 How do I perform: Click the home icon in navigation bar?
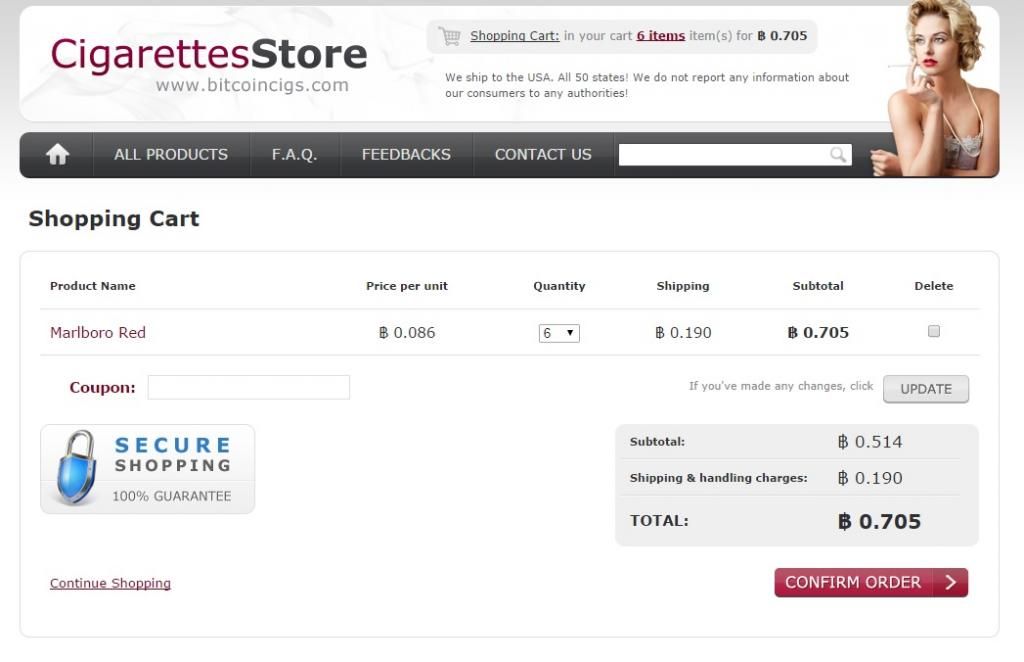tap(58, 154)
